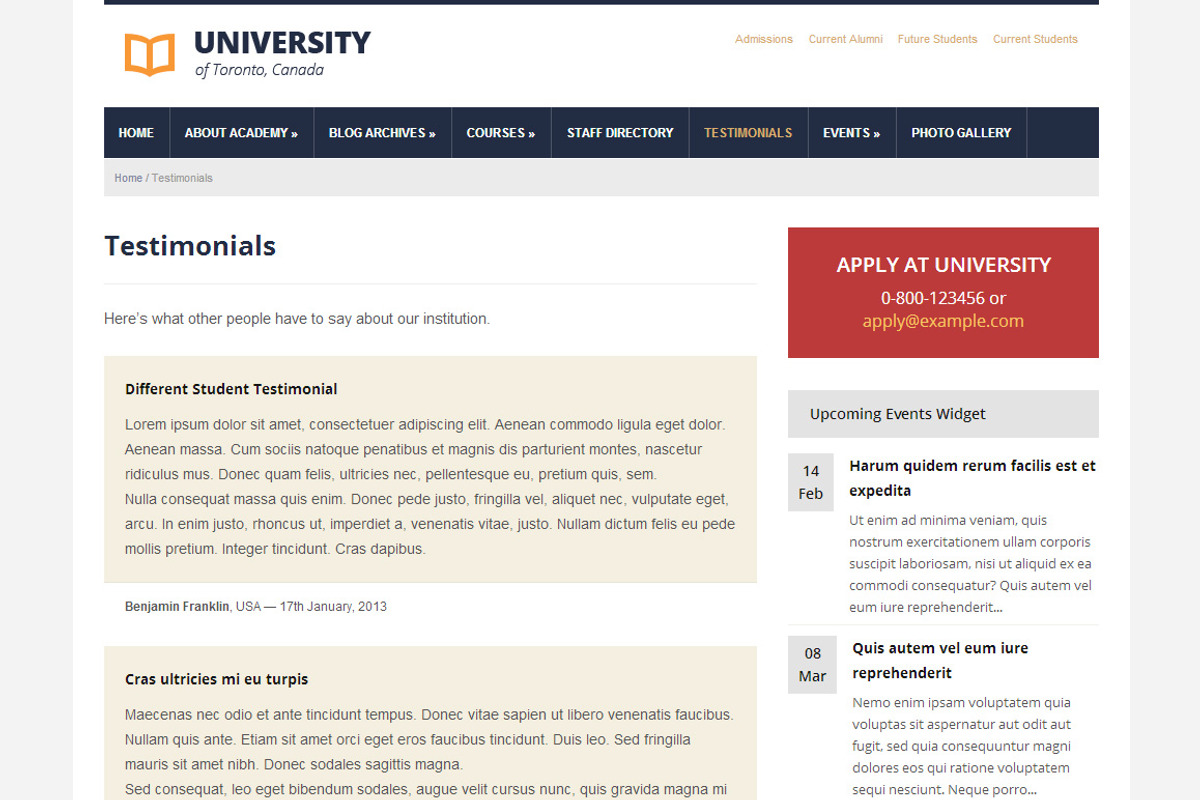Open the Photo Gallery page
The height and width of the screenshot is (800, 1200).
click(961, 132)
